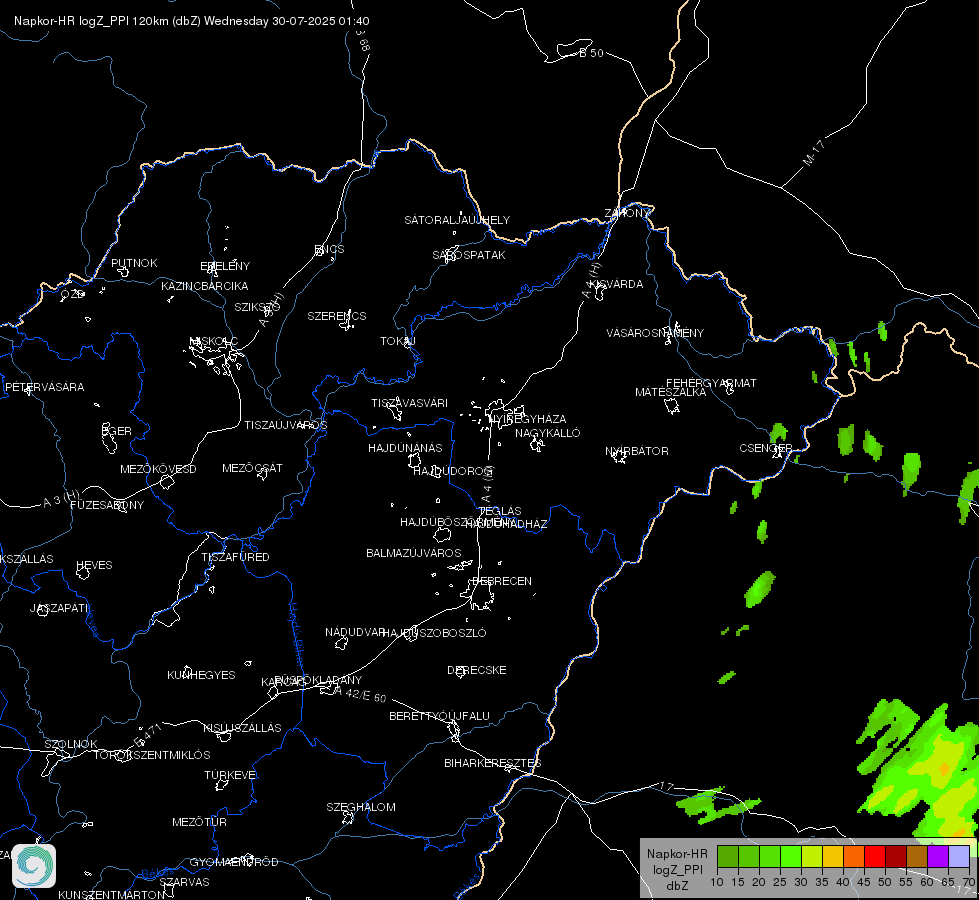Click the Napkor-HR legend title text
This screenshot has width=979, height=900.
[x=677, y=853]
